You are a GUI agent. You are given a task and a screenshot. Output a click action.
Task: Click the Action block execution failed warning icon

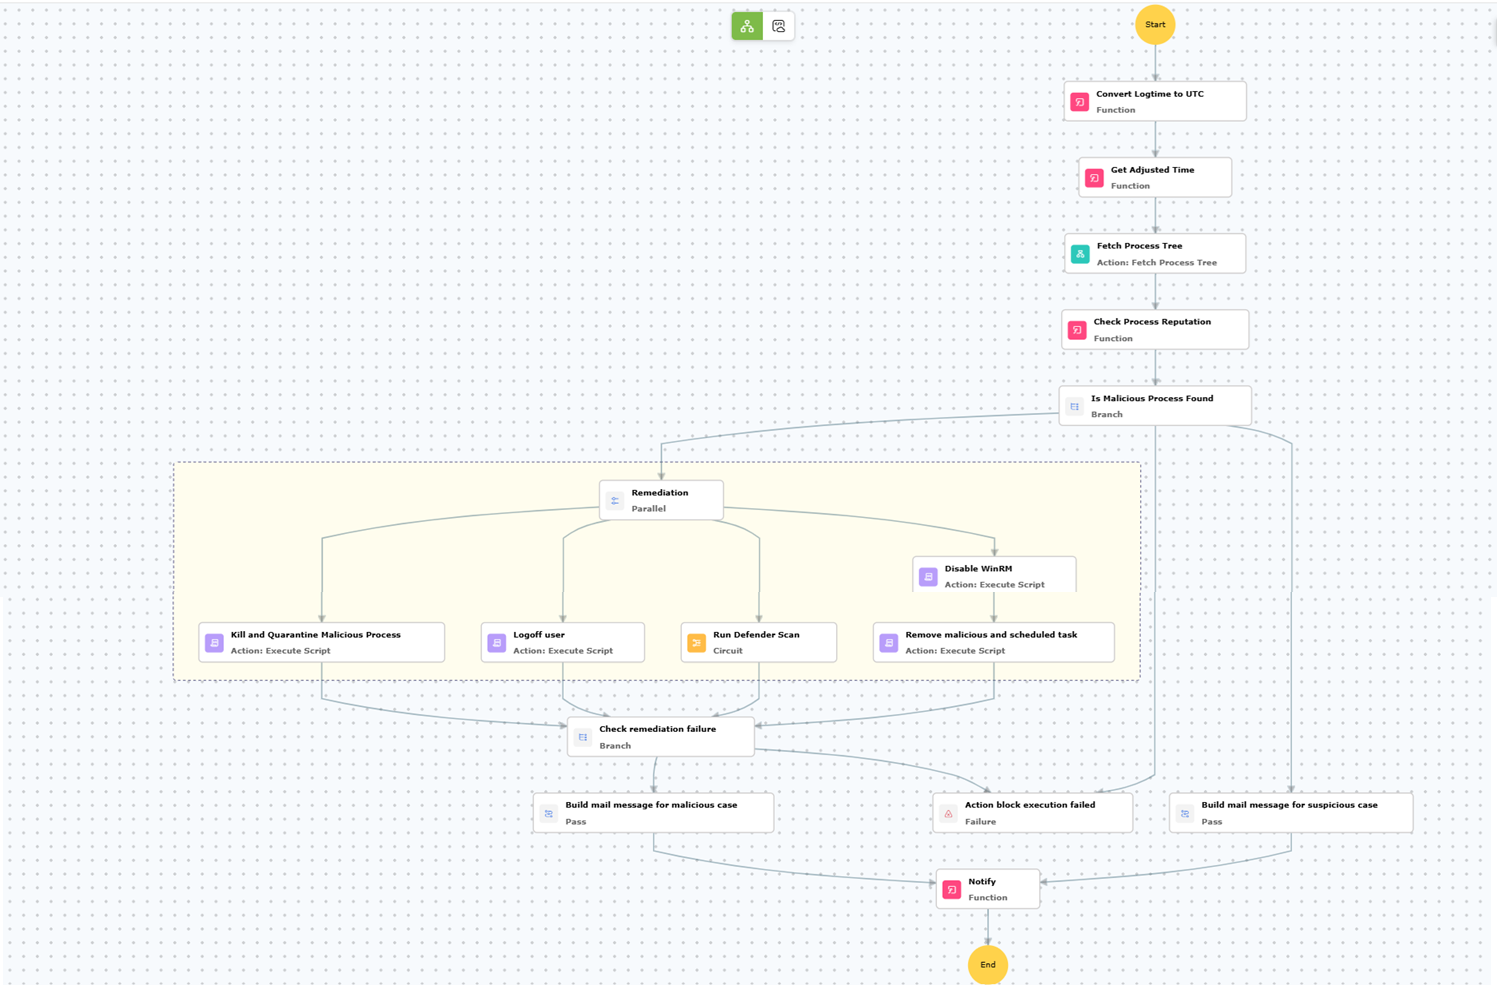point(948,814)
